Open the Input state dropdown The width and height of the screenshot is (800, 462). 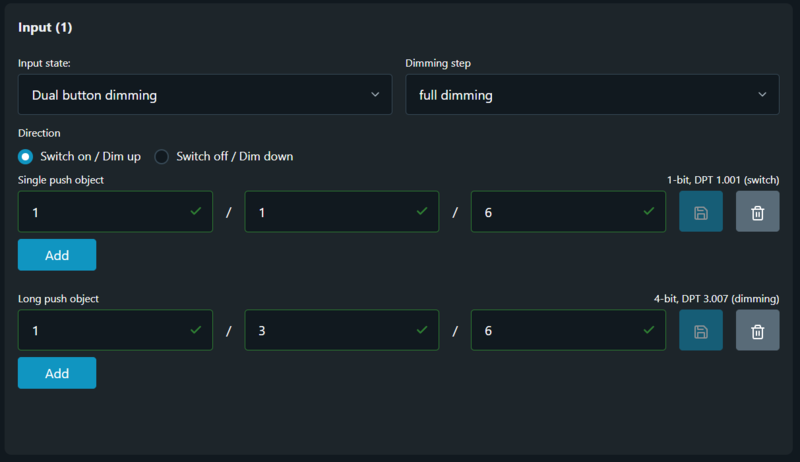(x=205, y=95)
